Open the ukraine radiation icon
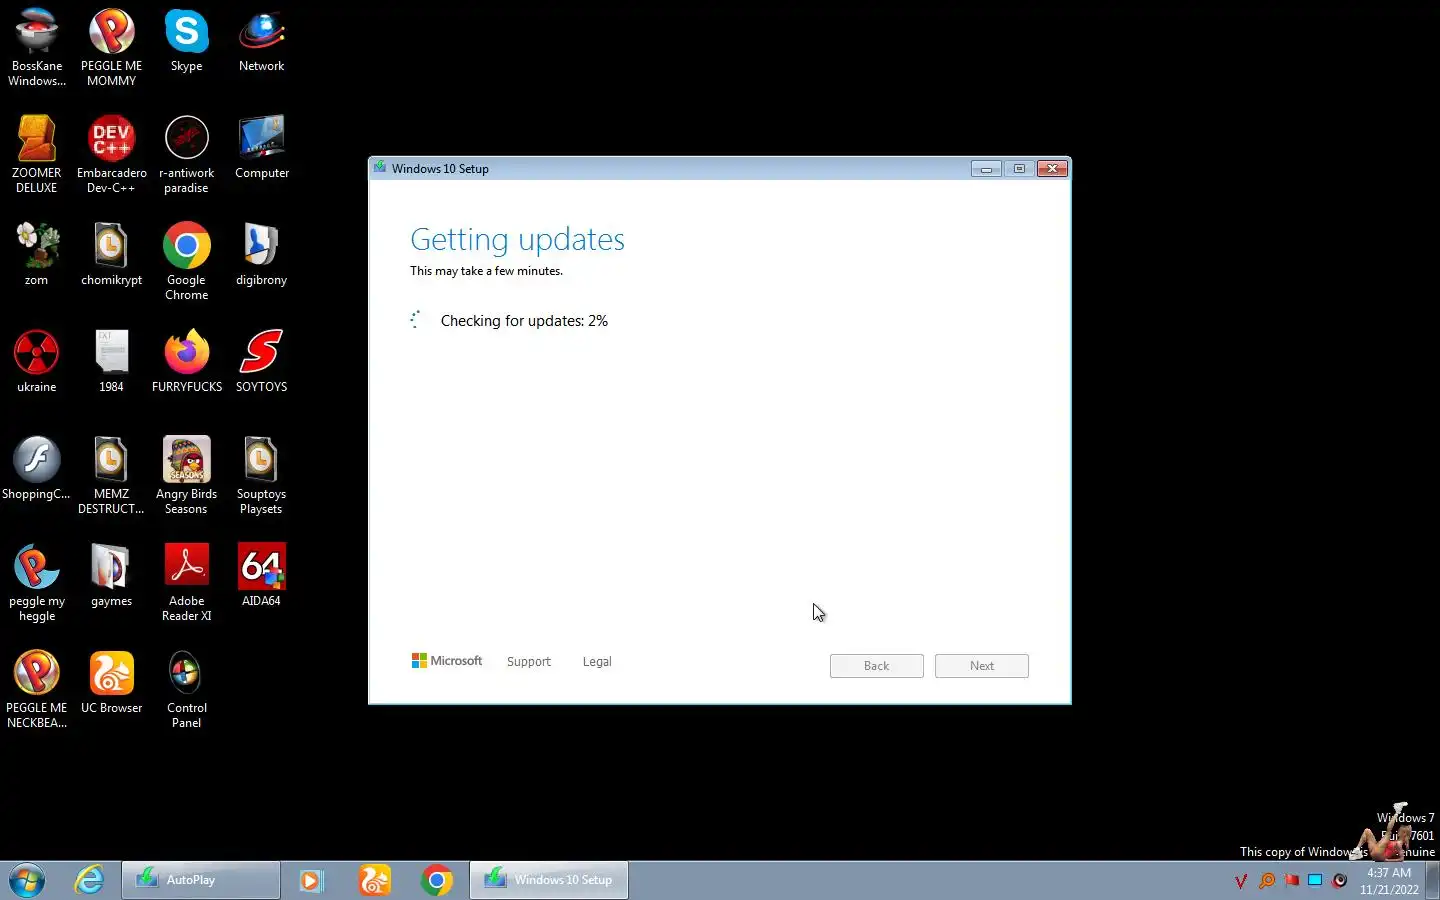This screenshot has height=900, width=1440. click(37, 361)
